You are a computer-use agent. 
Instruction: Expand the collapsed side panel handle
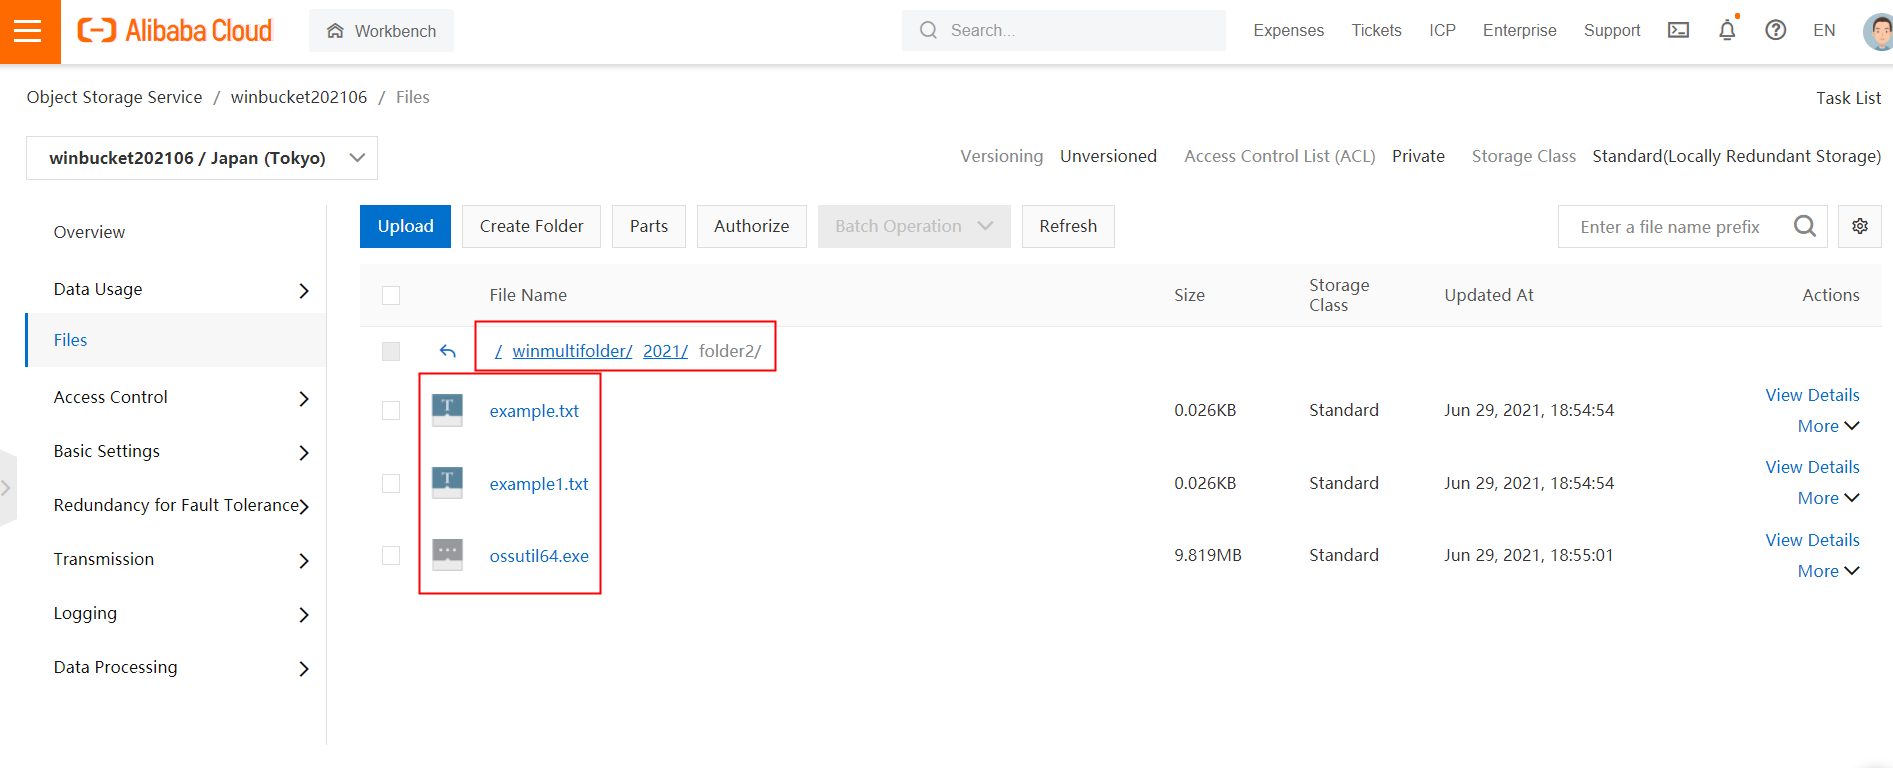[x=7, y=488]
